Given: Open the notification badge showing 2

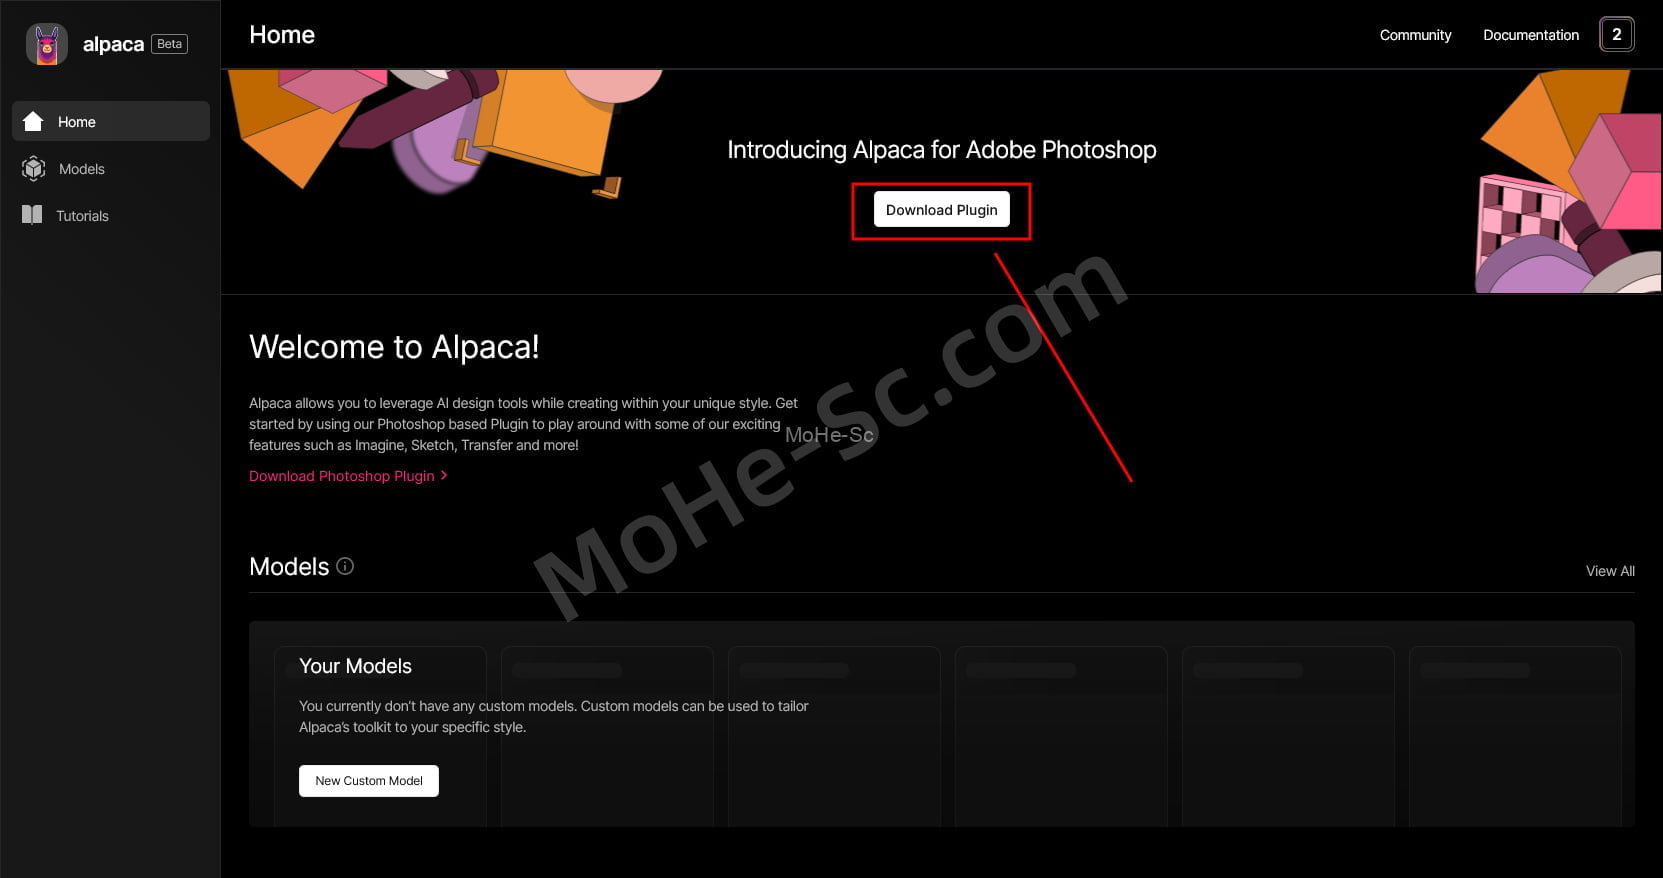Looking at the screenshot, I should (x=1616, y=34).
